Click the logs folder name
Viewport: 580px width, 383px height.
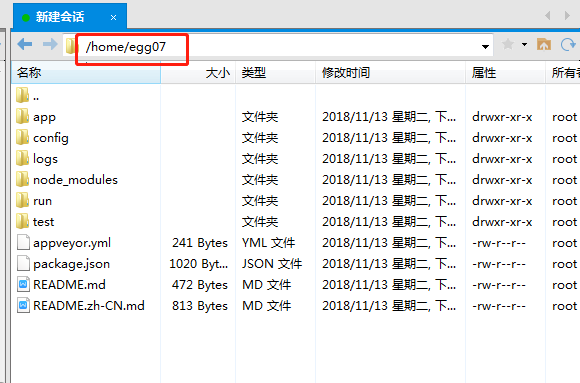pyautogui.click(x=45, y=159)
